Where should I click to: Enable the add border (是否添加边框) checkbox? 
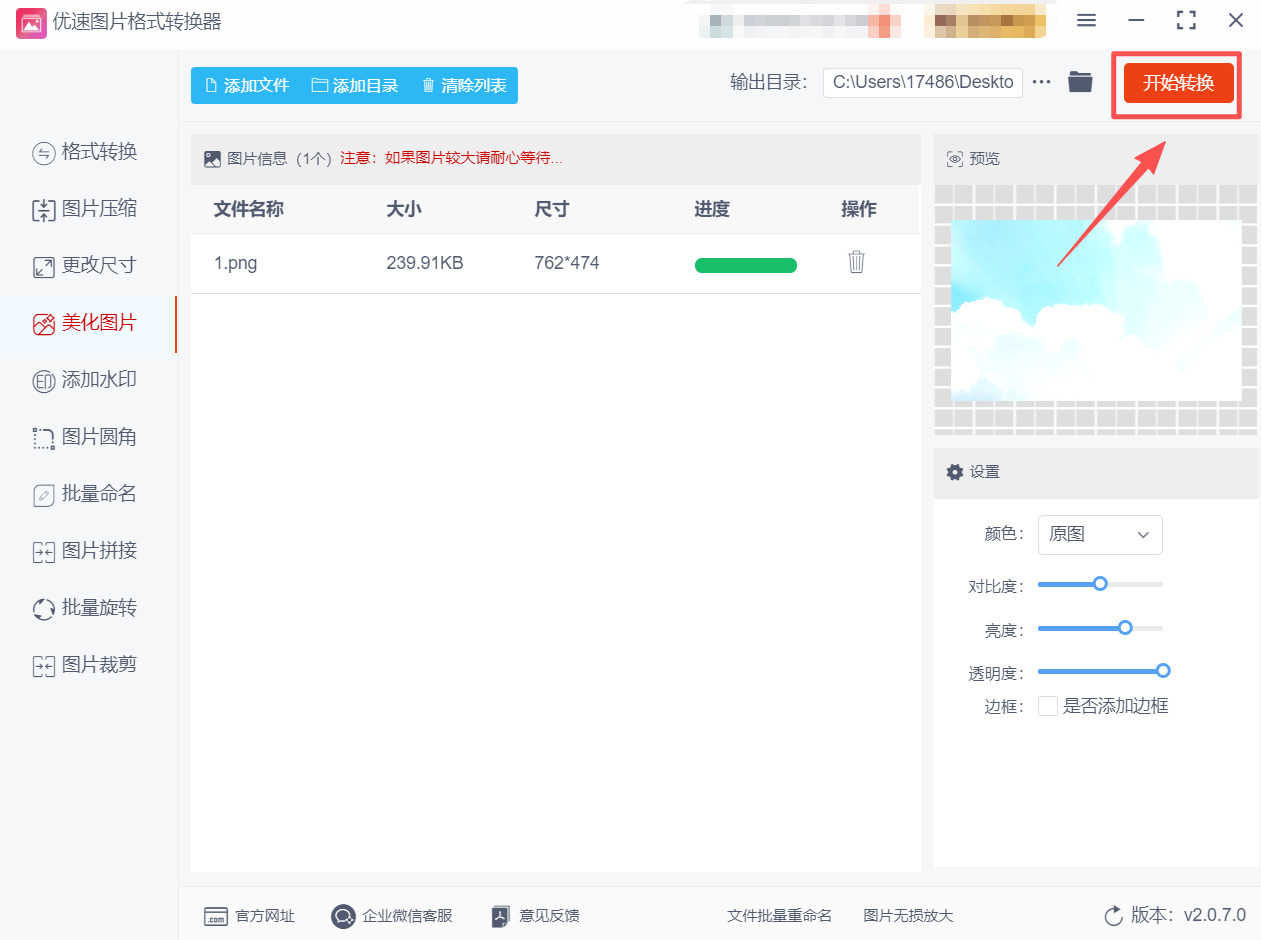click(x=1048, y=706)
